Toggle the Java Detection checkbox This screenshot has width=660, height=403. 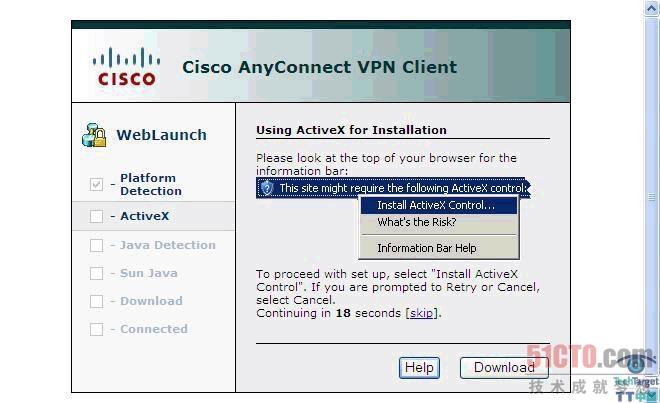point(96,245)
